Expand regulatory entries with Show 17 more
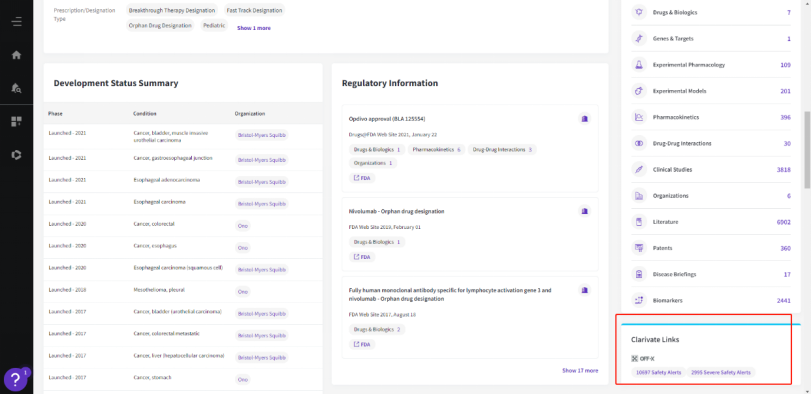Screen dimensions: 811x394 (580, 371)
